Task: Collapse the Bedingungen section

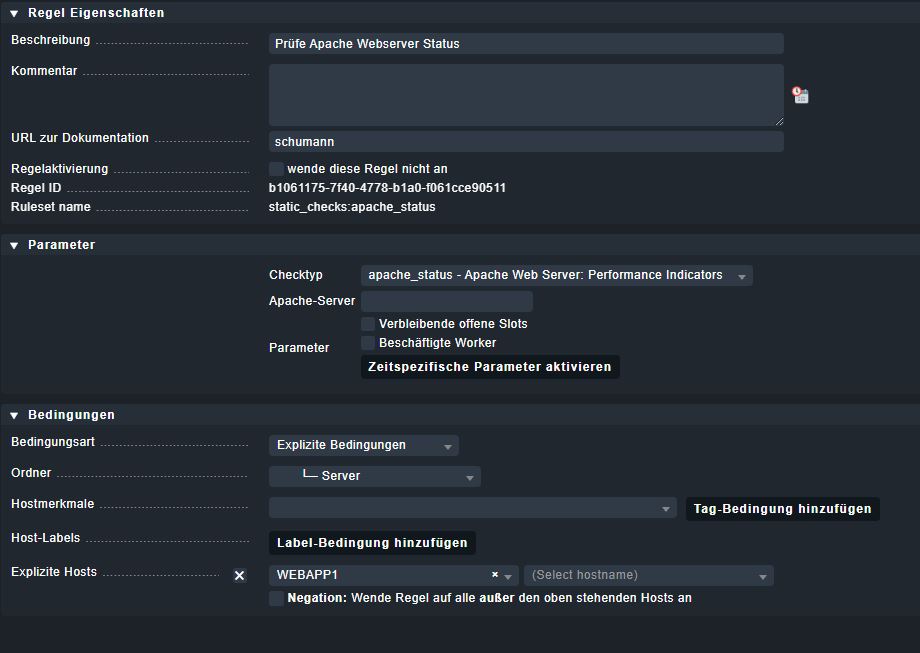Action: [14, 415]
